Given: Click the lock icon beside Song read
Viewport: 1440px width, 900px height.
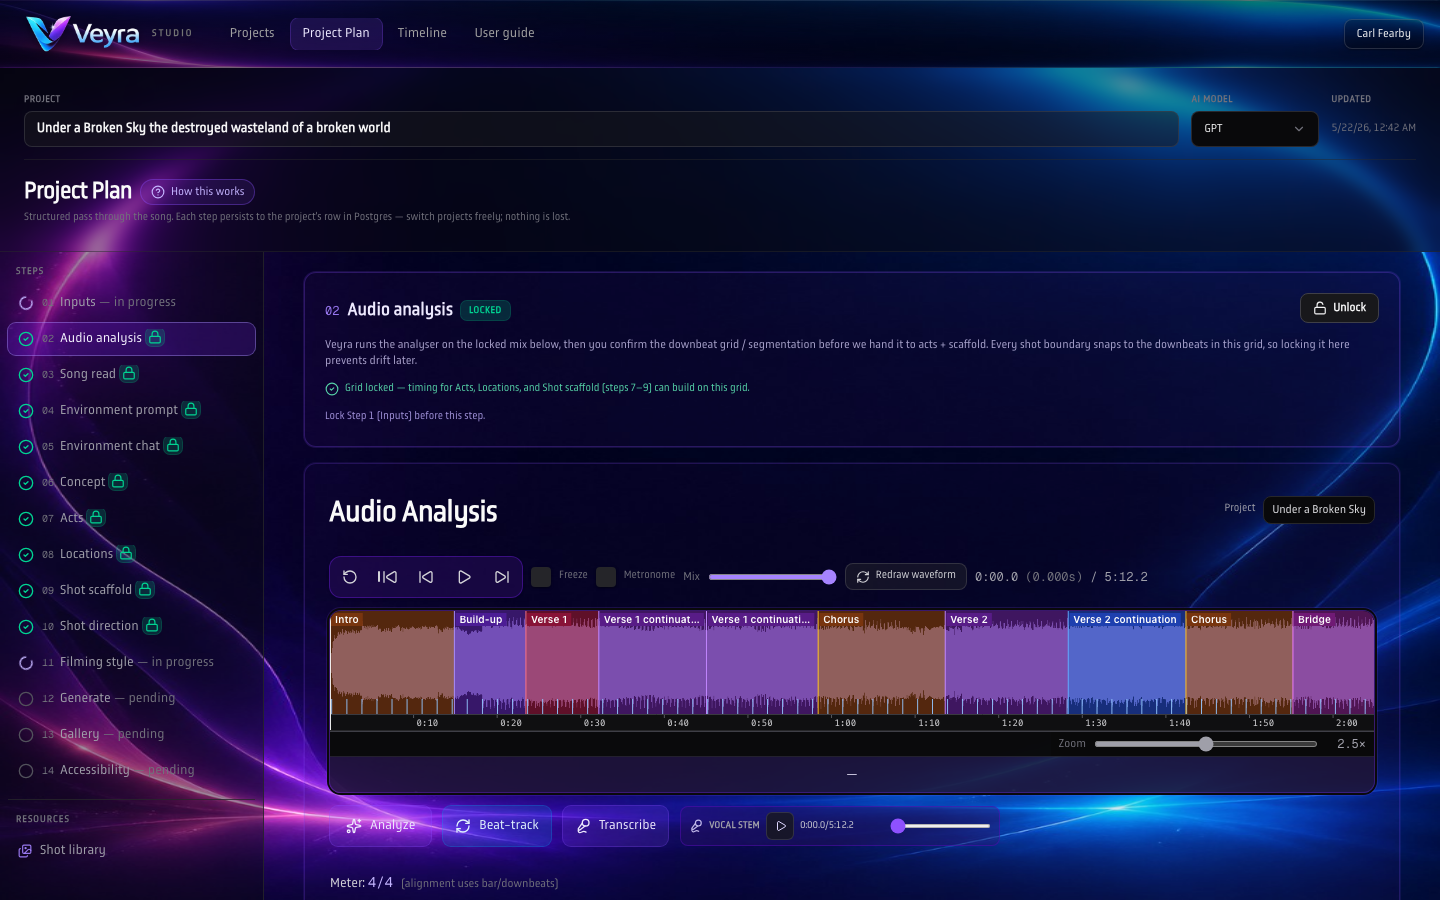Looking at the screenshot, I should [129, 374].
